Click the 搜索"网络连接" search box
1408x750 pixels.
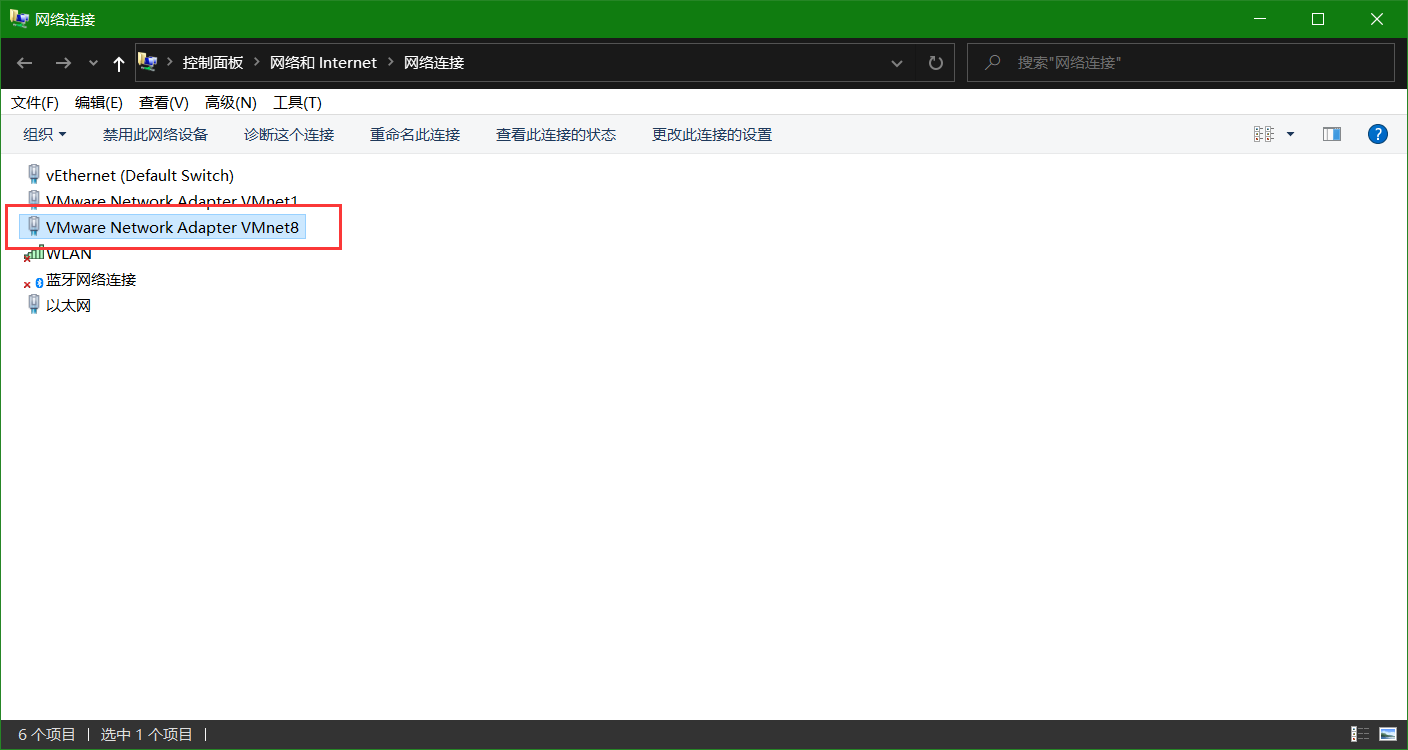1181,62
